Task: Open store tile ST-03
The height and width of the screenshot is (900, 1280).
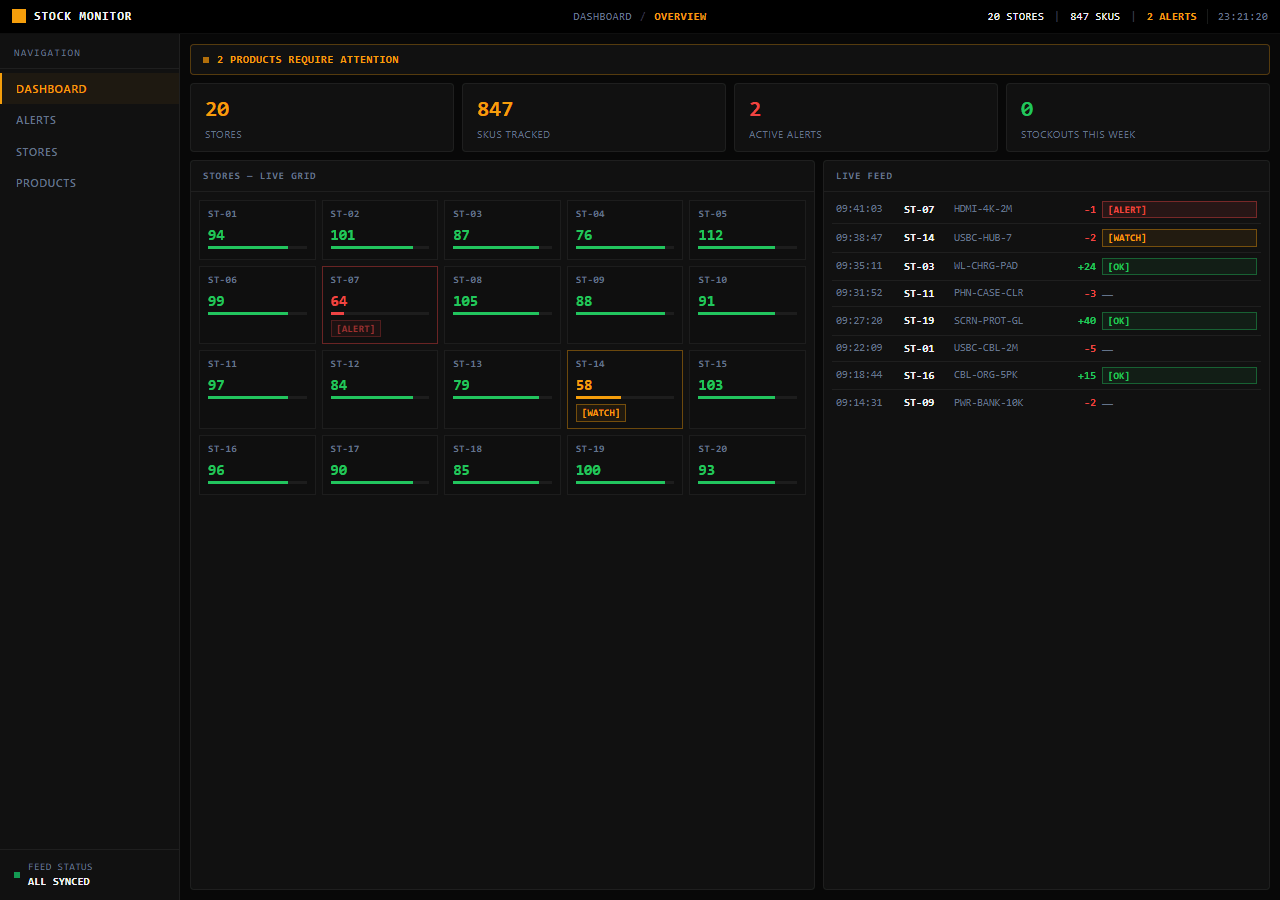Action: (502, 230)
